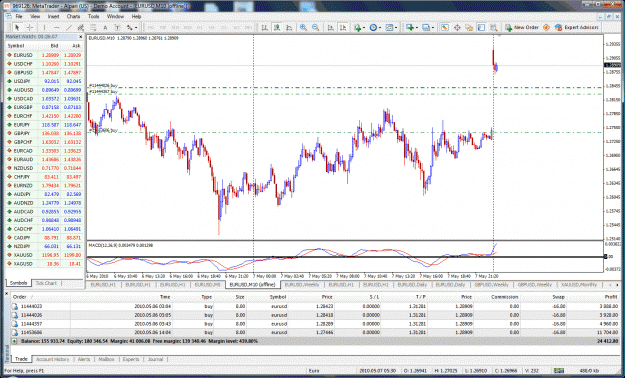625x378 pixels.
Task: Open the Tools menu
Action: [x=93, y=16]
